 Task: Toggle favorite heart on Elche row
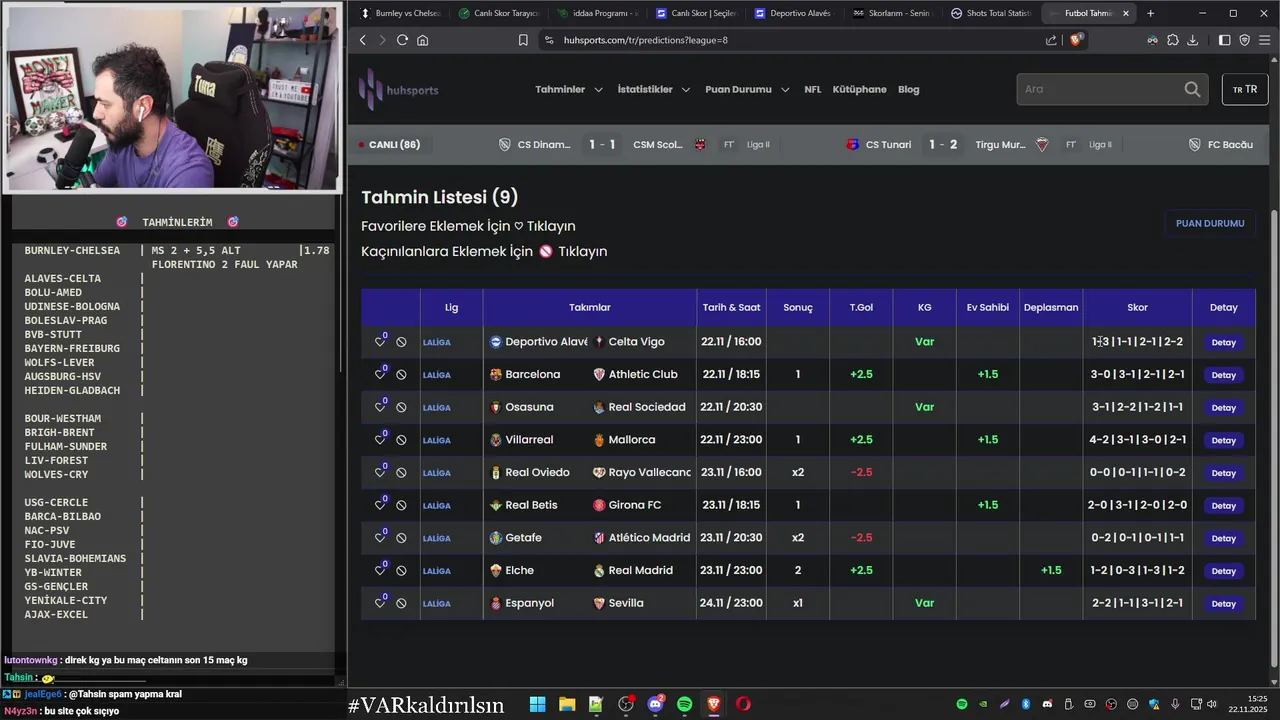pos(380,571)
